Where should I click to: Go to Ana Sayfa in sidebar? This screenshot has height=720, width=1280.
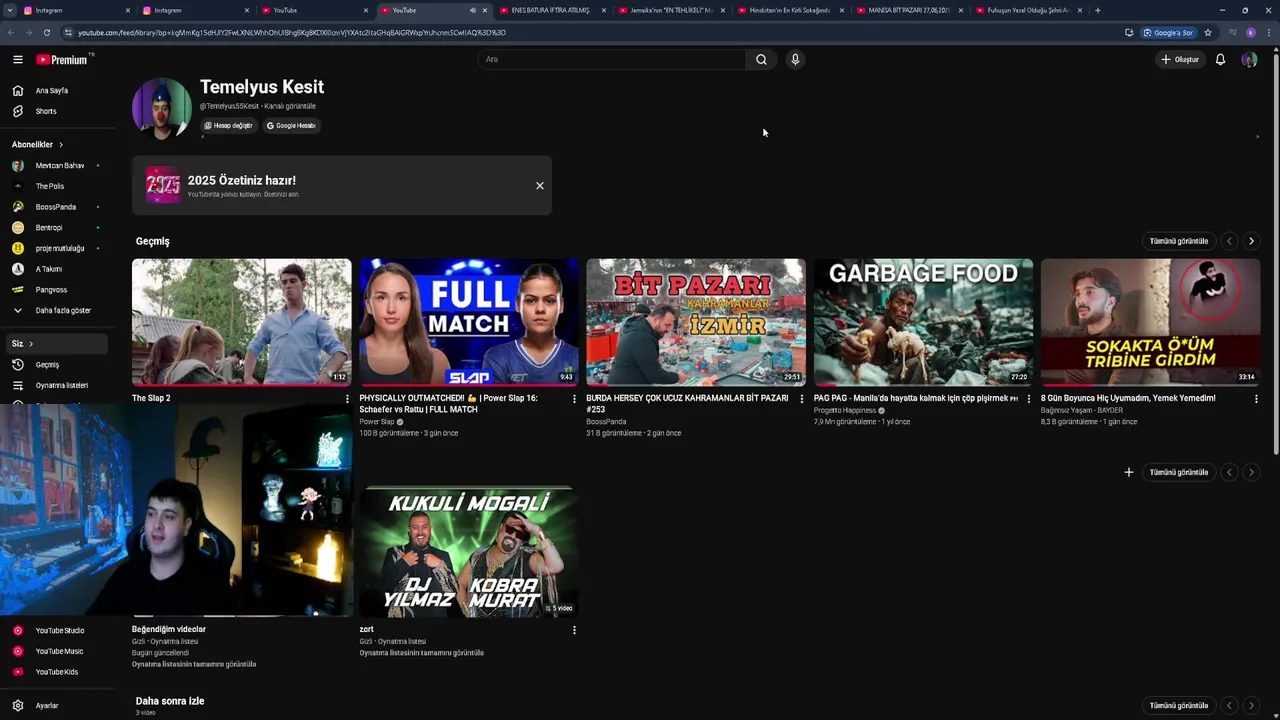point(52,90)
